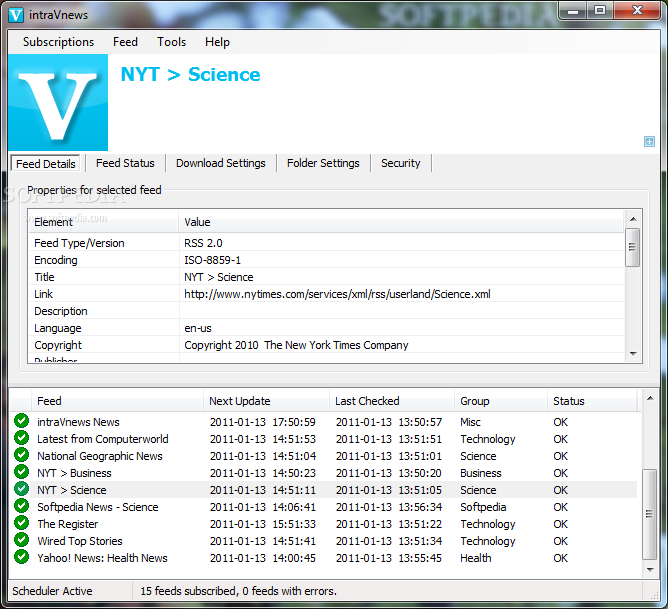The image size is (668, 609).
Task: Click status icon for NYT > Science row
Action: point(21,489)
